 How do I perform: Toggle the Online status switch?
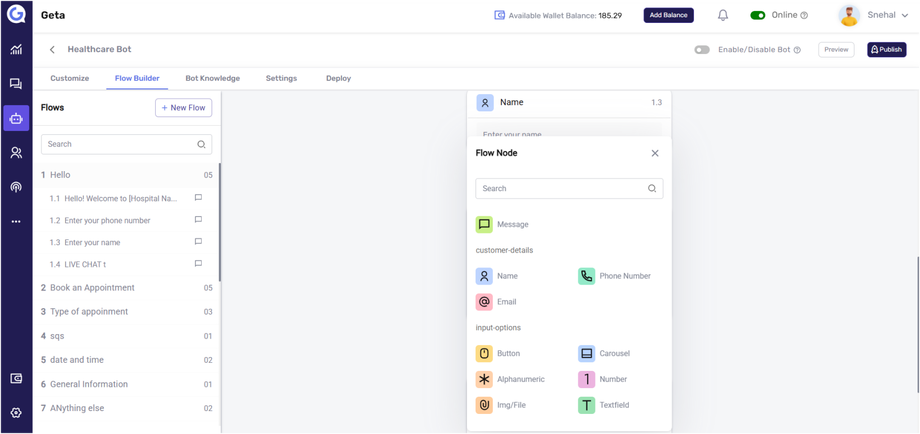[757, 15]
